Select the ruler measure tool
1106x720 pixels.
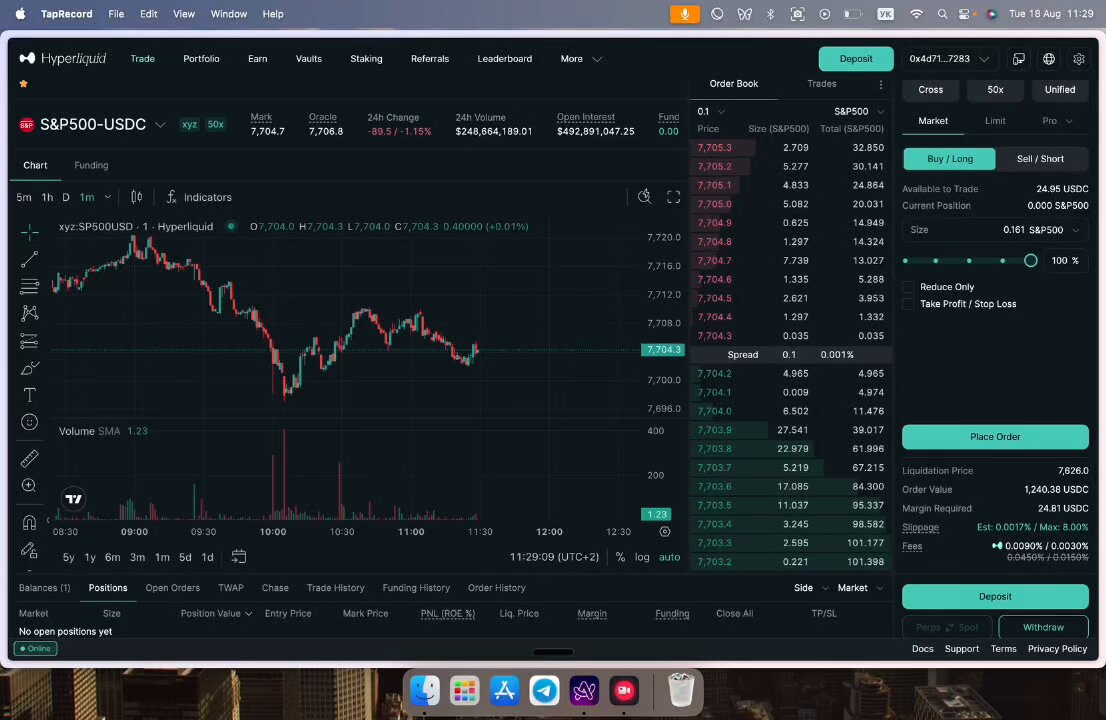30,459
